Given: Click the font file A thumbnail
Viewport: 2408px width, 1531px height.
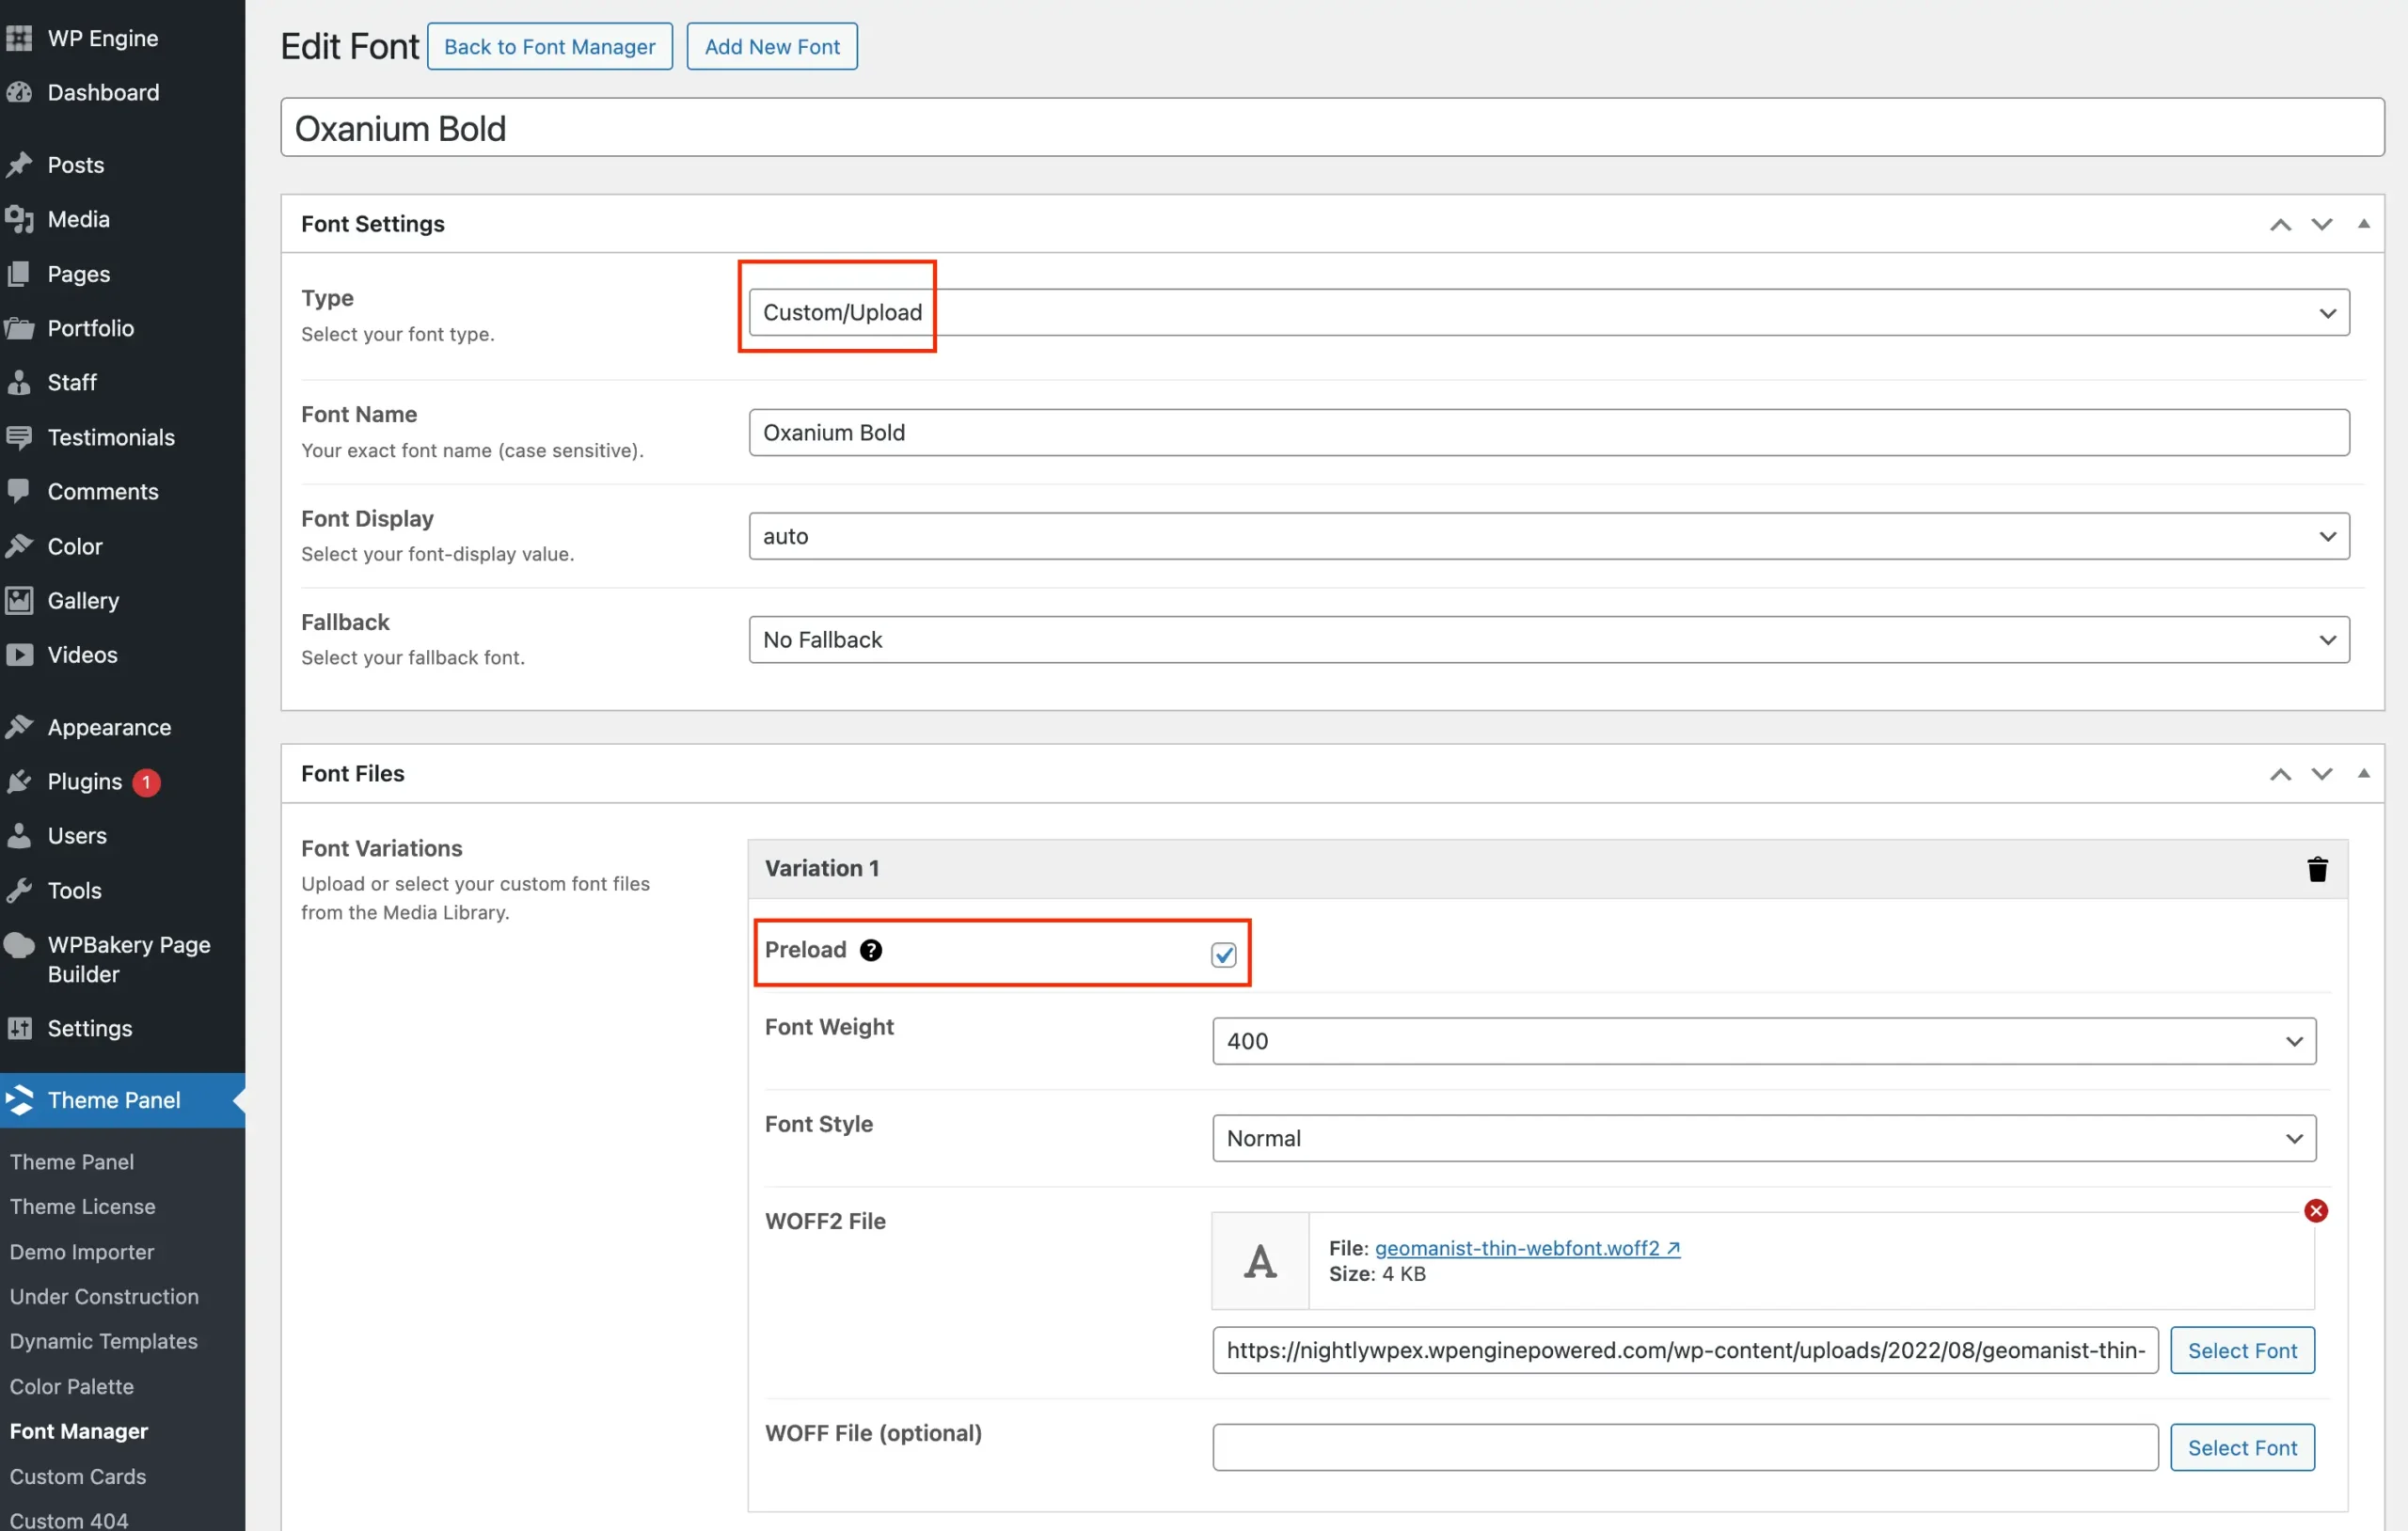Looking at the screenshot, I should [x=1260, y=1261].
